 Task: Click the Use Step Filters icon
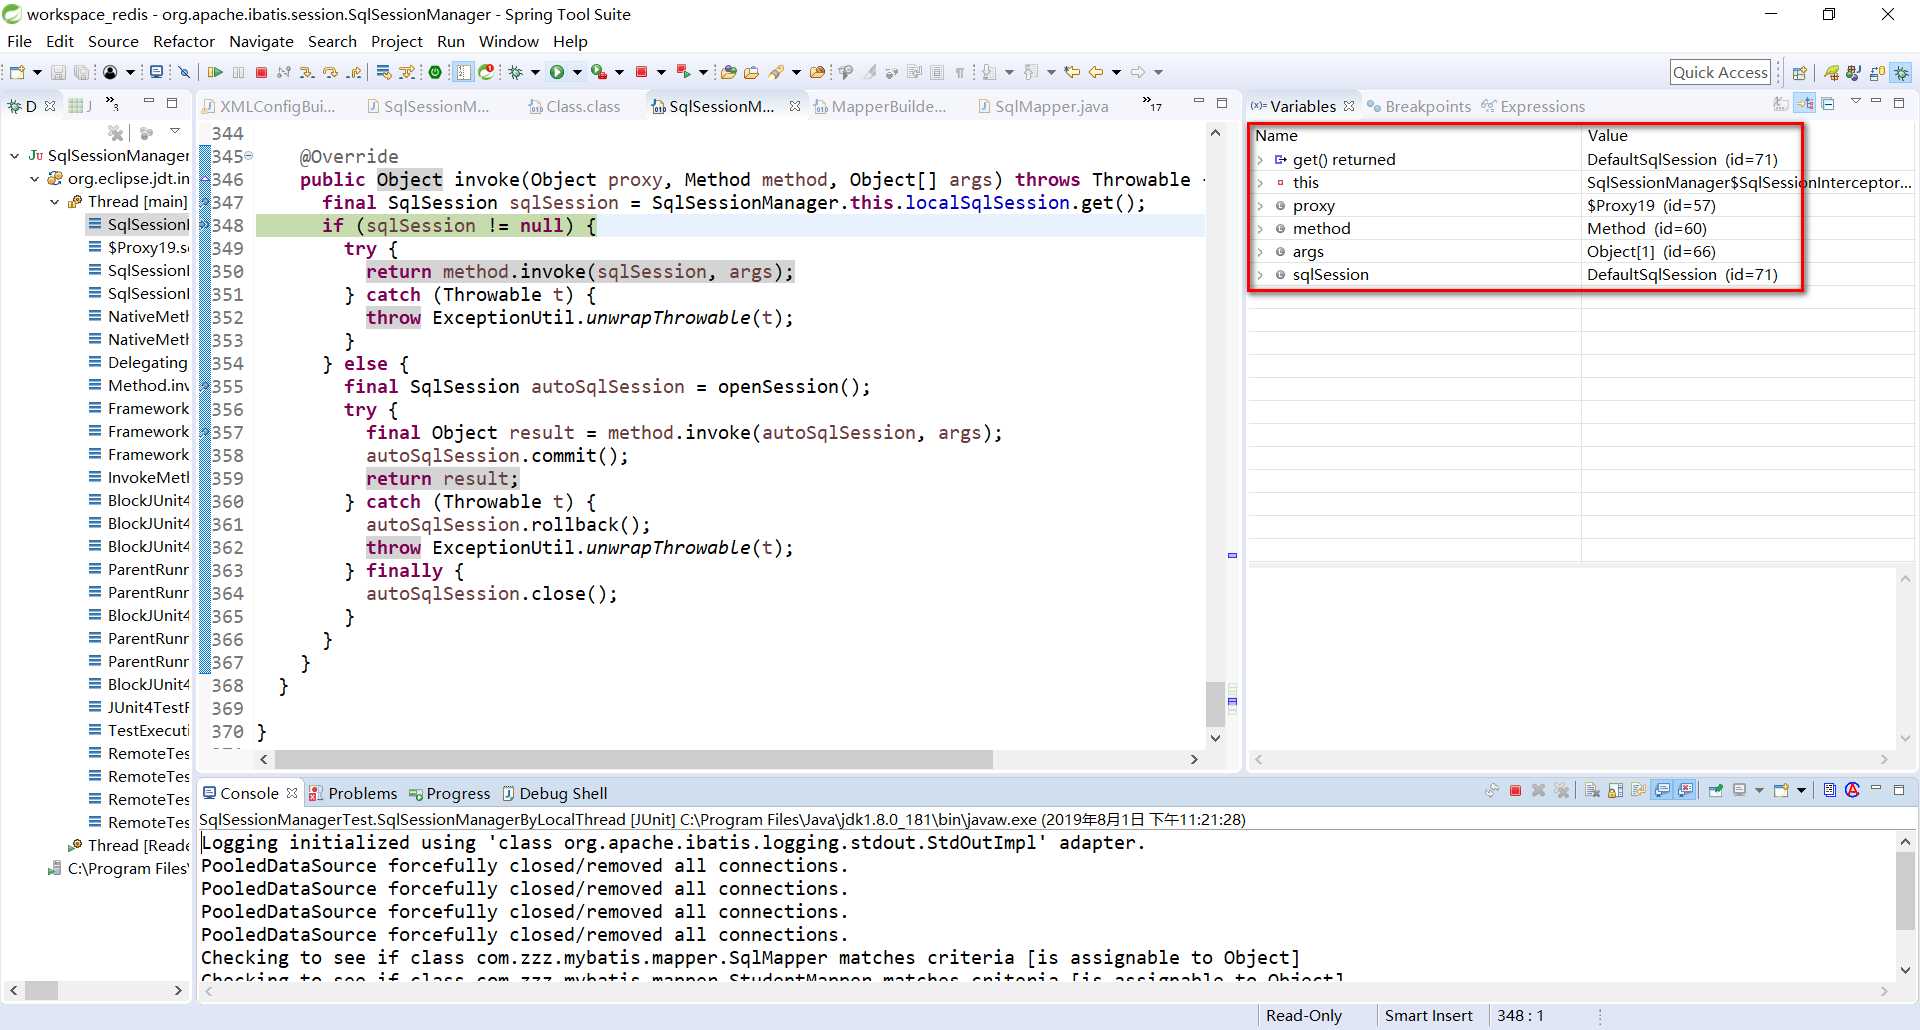point(407,72)
